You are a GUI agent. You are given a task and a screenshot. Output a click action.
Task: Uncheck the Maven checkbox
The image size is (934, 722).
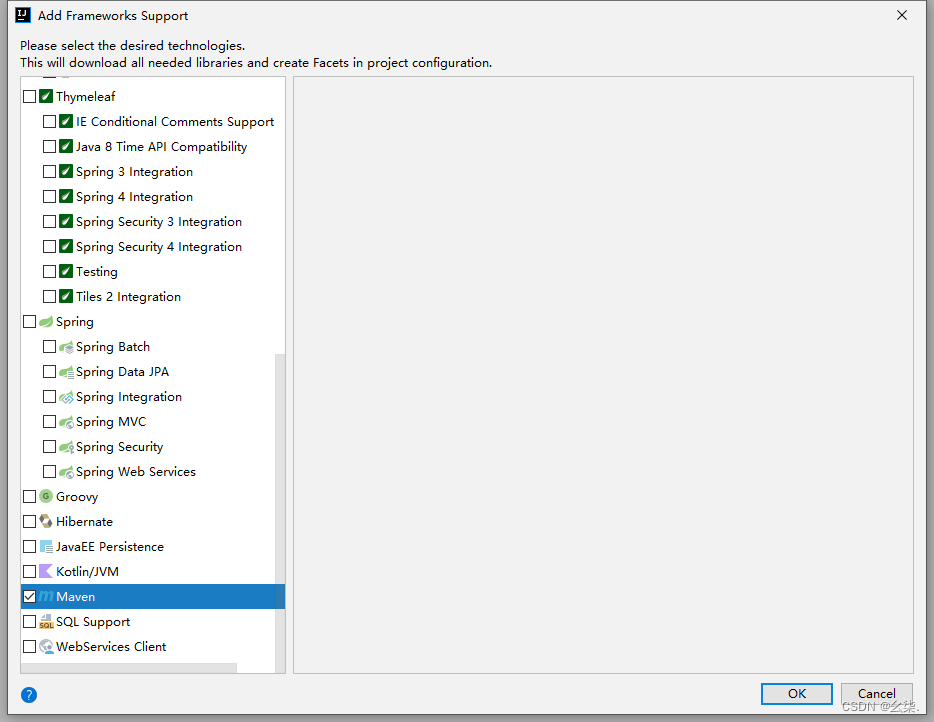tap(29, 596)
